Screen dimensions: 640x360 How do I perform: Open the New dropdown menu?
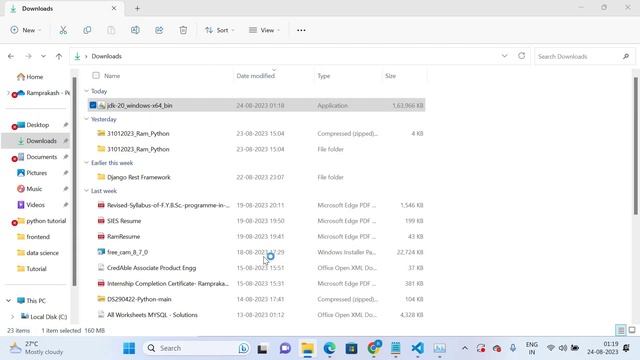coord(26,30)
